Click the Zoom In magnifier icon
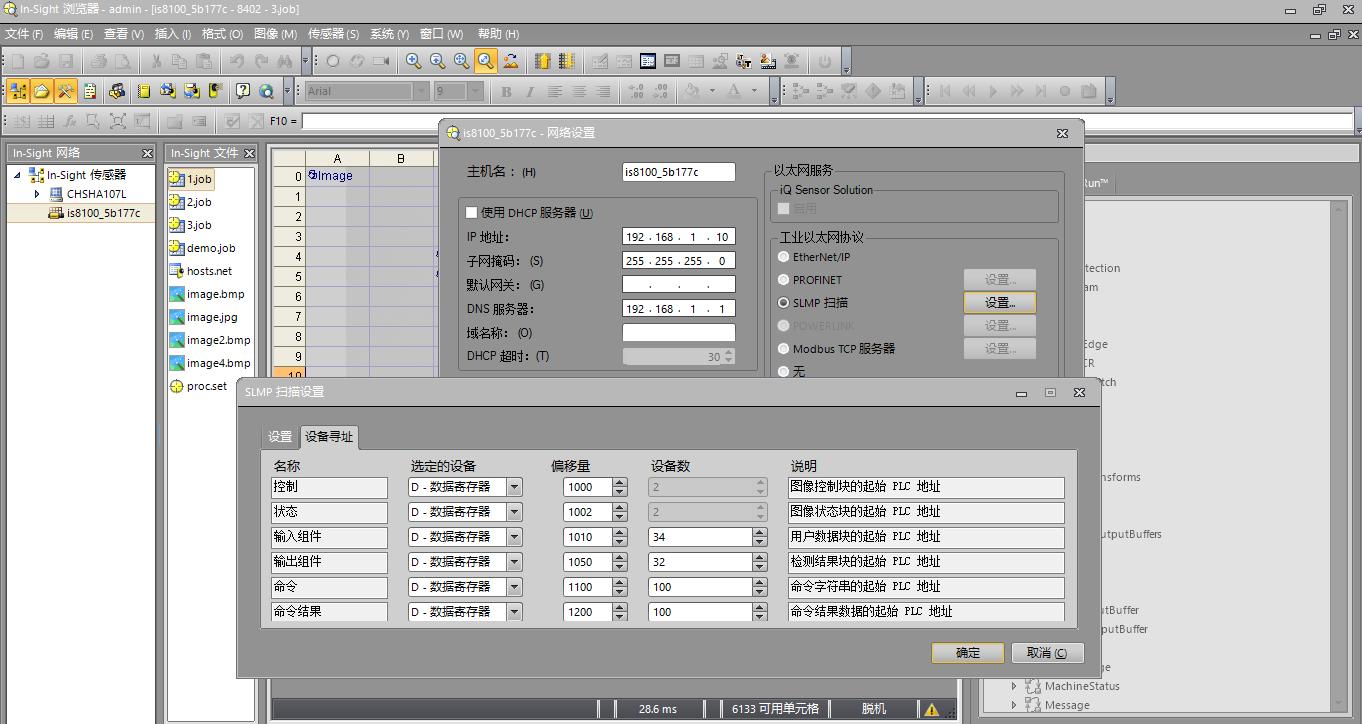The width and height of the screenshot is (1362, 724). click(x=413, y=61)
